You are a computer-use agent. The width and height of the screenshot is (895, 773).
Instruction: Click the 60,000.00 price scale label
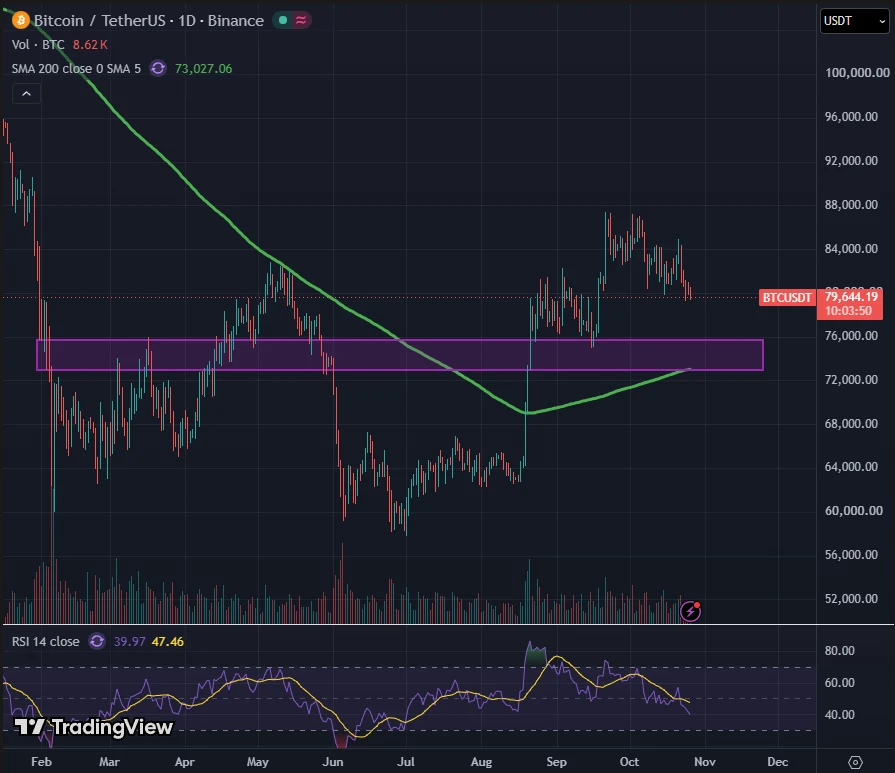(x=853, y=510)
